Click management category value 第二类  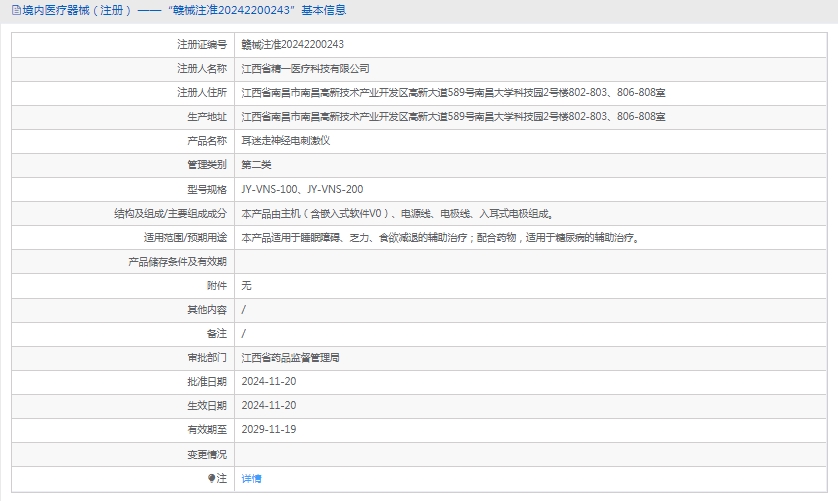pos(256,165)
